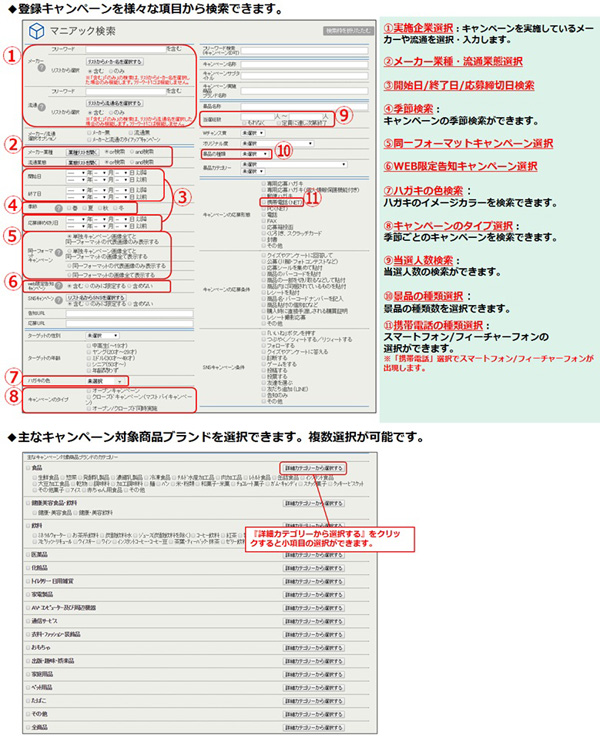Click 詳細カテゴリーから選択する button for 医薬品
The height and width of the screenshot is (736, 600).
(x=314, y=555)
